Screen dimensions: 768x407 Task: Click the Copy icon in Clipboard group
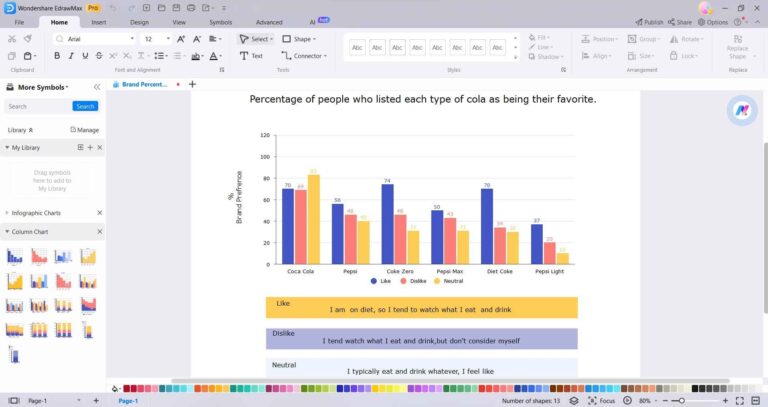(12, 56)
